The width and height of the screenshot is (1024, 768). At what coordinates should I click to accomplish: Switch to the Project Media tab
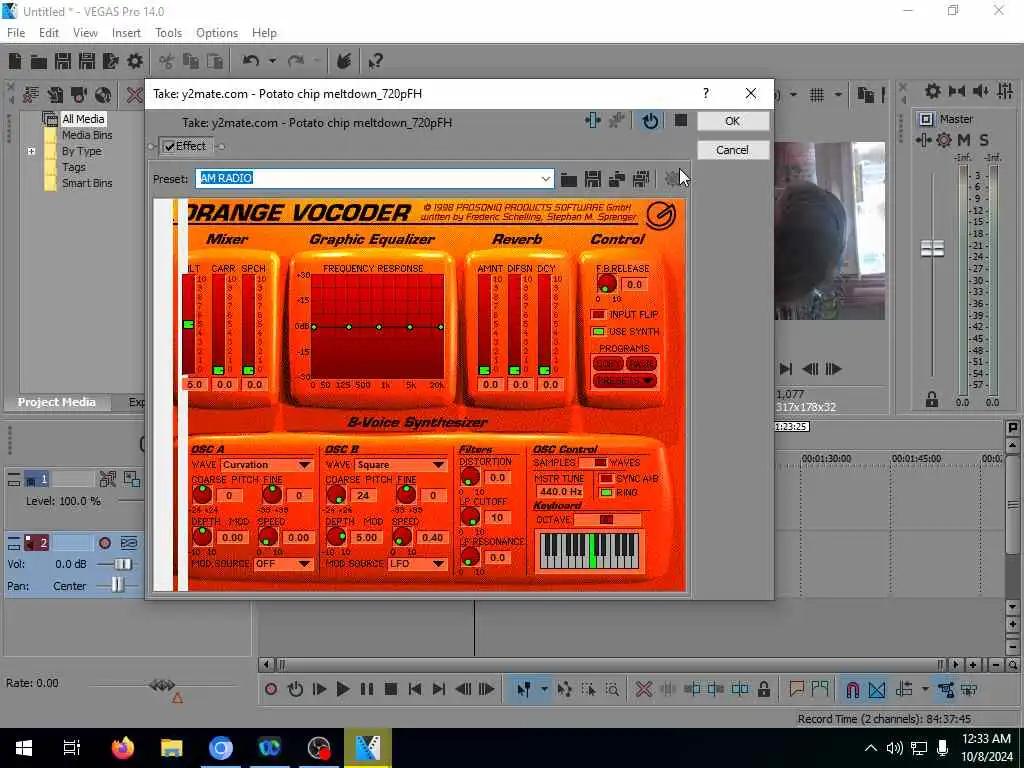pyautogui.click(x=56, y=402)
